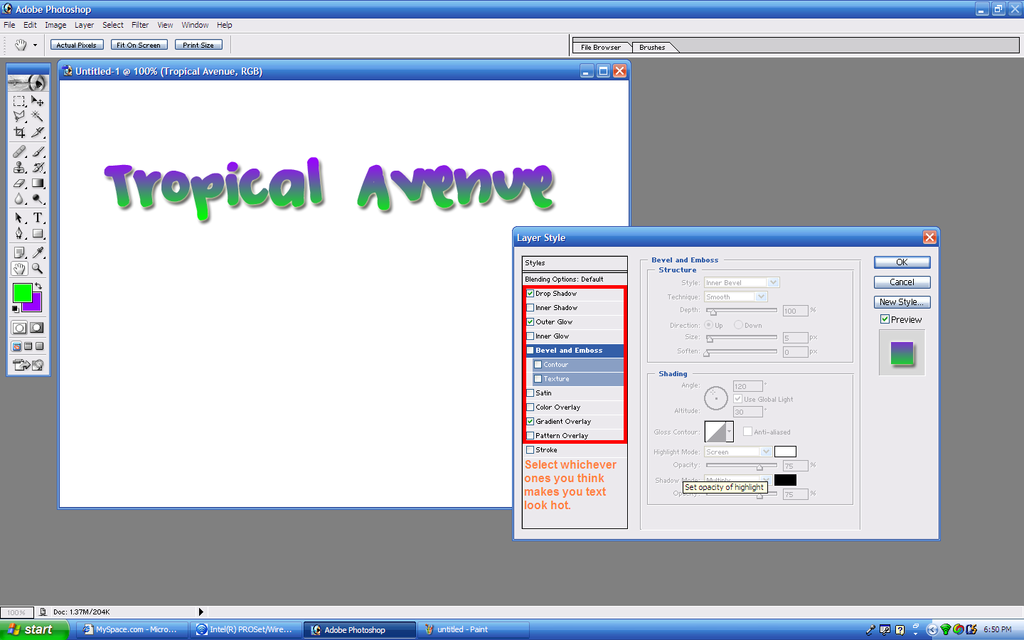Click the Print Size button
Screen dimensions: 1024x640
(x=199, y=45)
